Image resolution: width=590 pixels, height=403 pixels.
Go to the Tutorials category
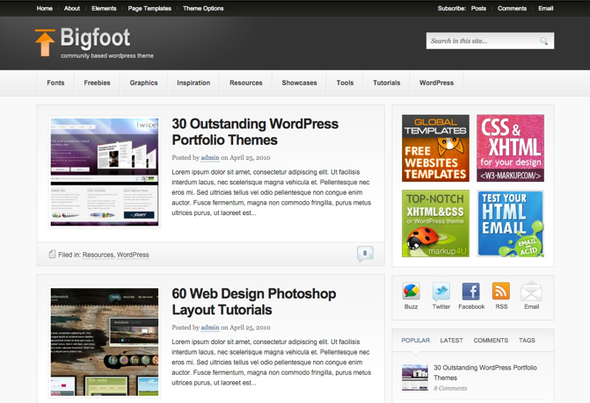coord(386,83)
